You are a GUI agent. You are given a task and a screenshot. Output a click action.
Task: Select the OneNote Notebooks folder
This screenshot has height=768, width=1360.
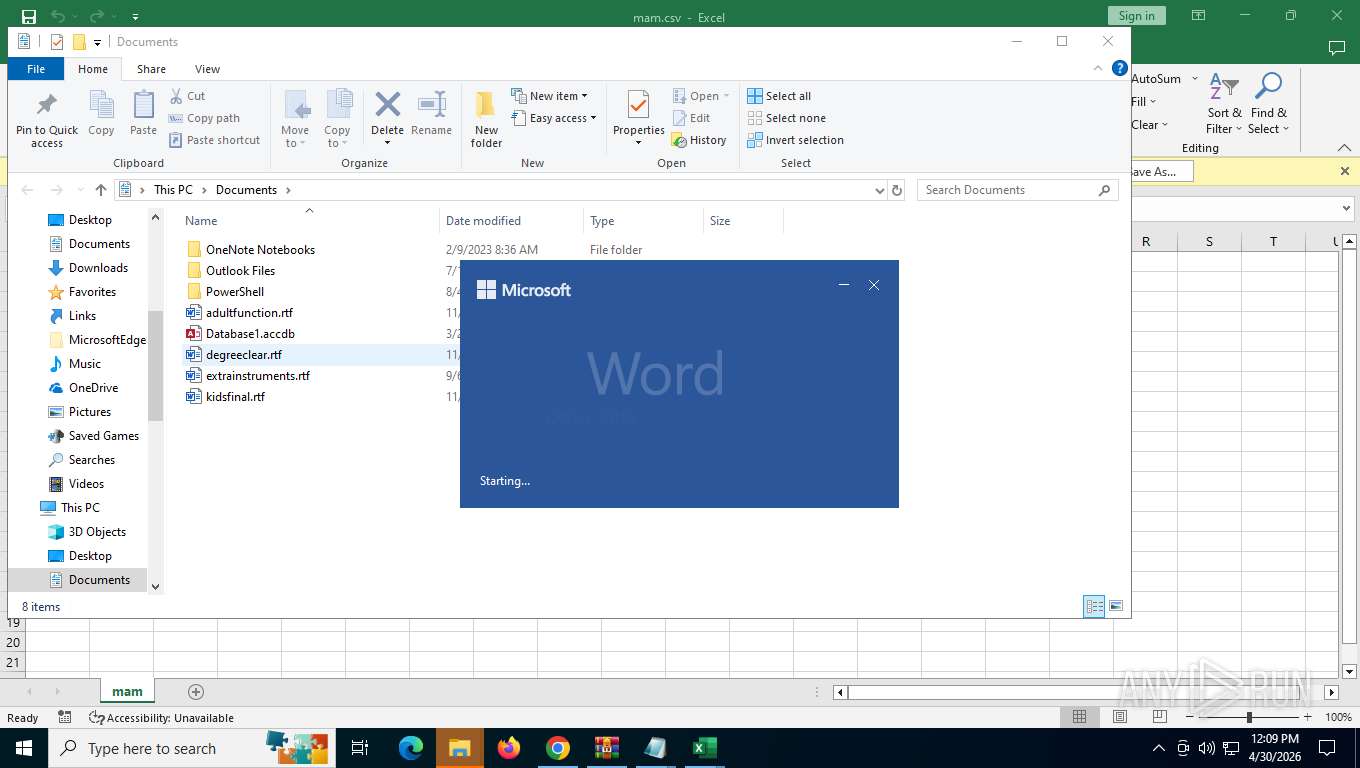click(260, 250)
